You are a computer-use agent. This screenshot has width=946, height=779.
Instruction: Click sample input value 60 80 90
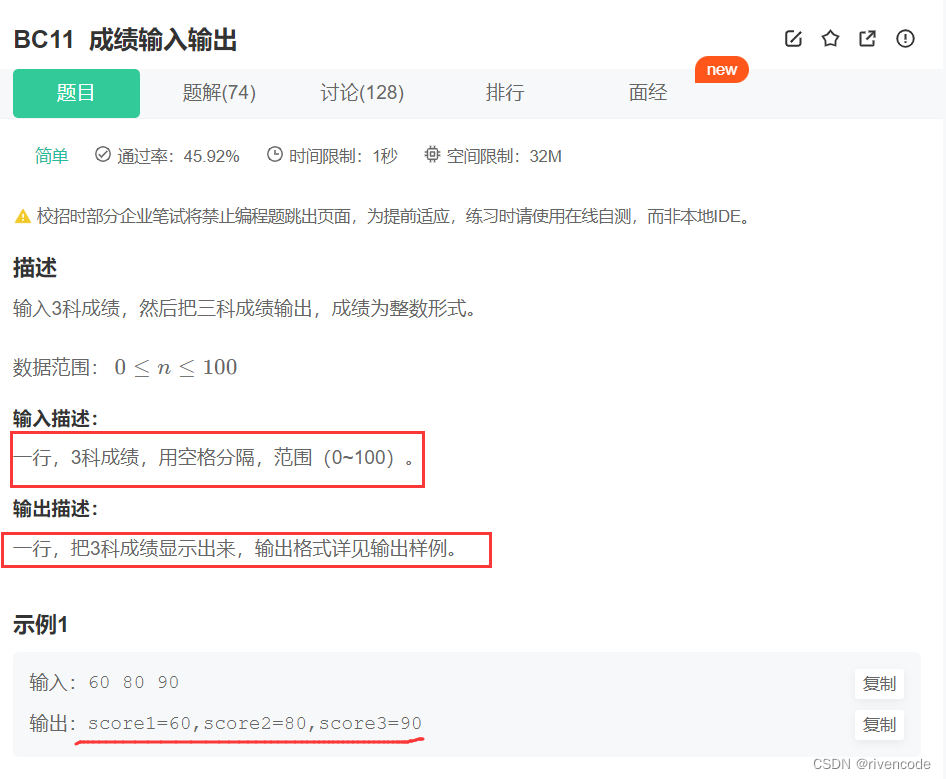coord(133,682)
